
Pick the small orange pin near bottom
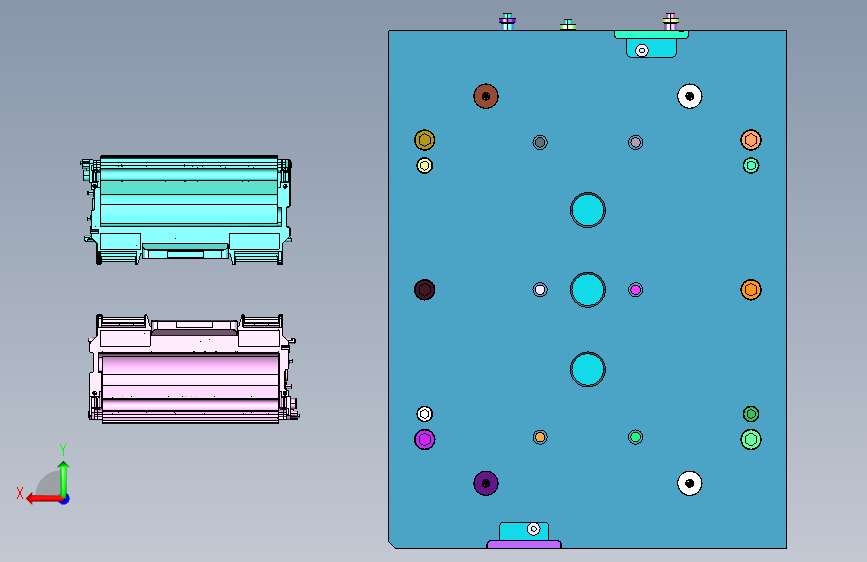540,437
